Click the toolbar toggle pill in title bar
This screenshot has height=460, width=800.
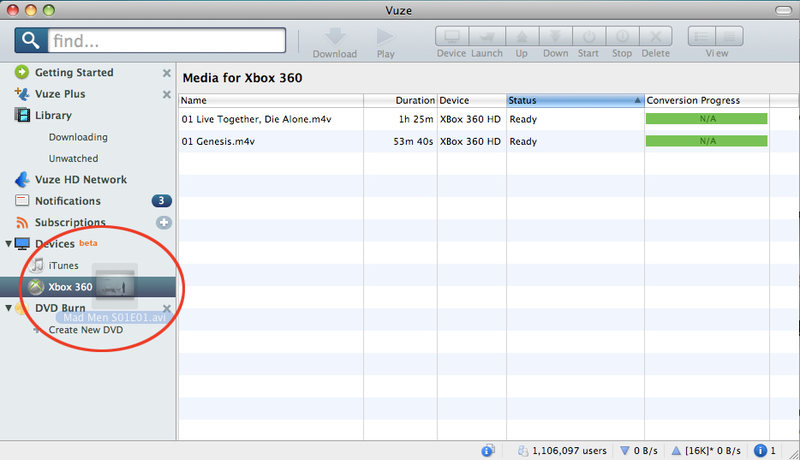click(783, 10)
